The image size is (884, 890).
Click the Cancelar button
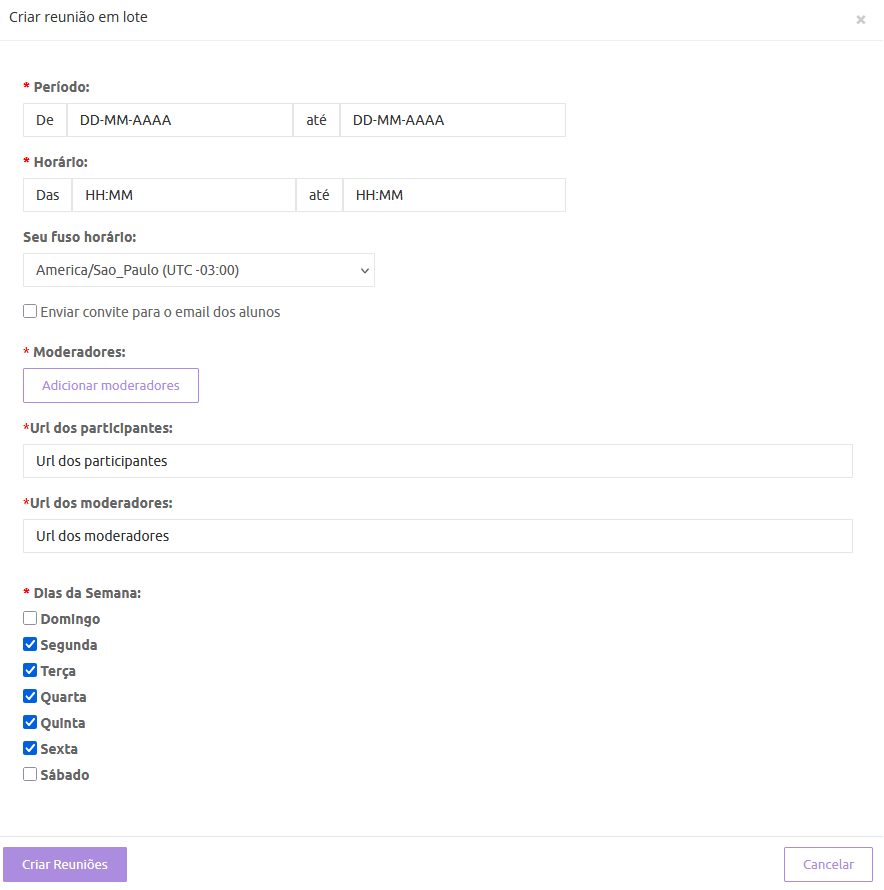[828, 865]
